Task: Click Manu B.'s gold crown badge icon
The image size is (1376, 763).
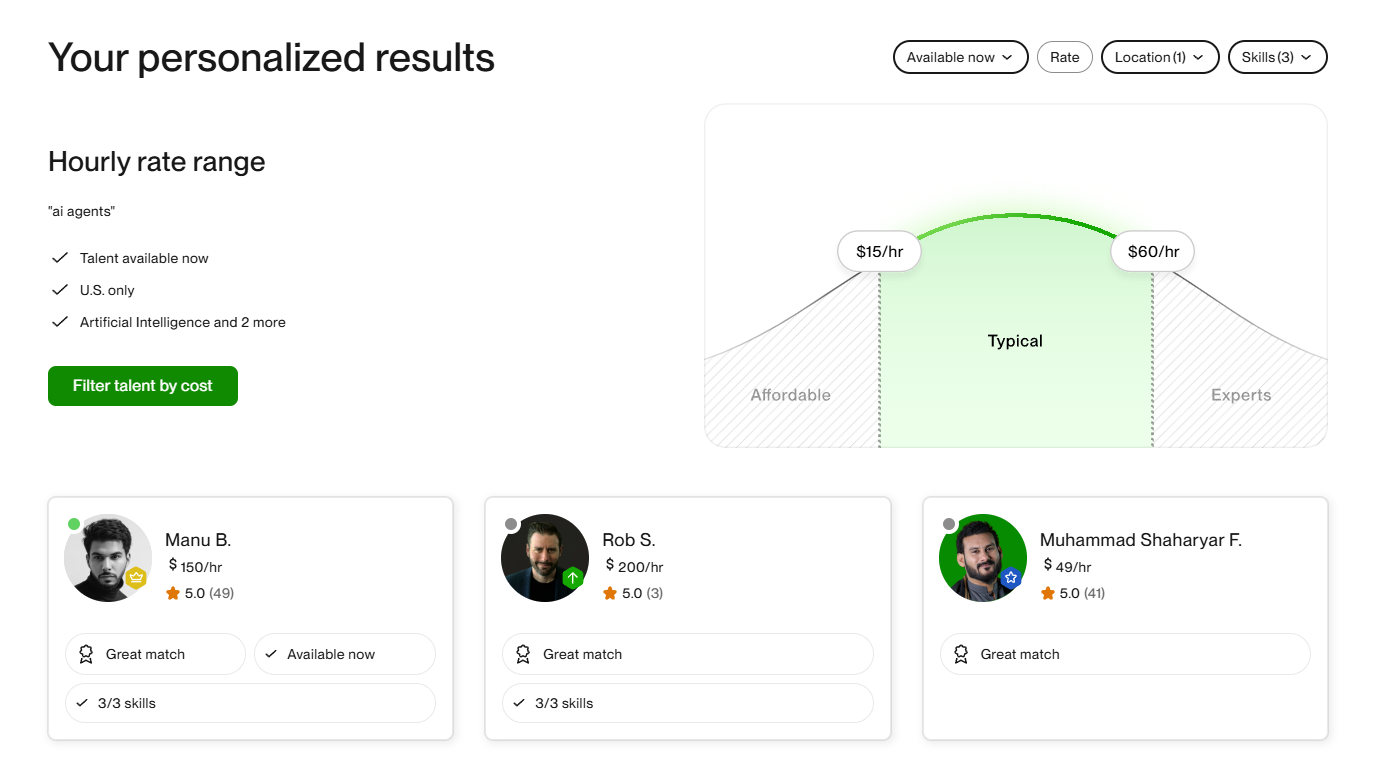Action: pyautogui.click(x=136, y=578)
